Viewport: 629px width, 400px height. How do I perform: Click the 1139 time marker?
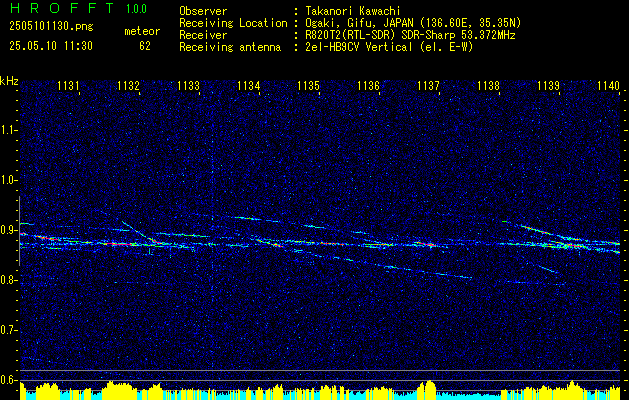pyautogui.click(x=548, y=85)
